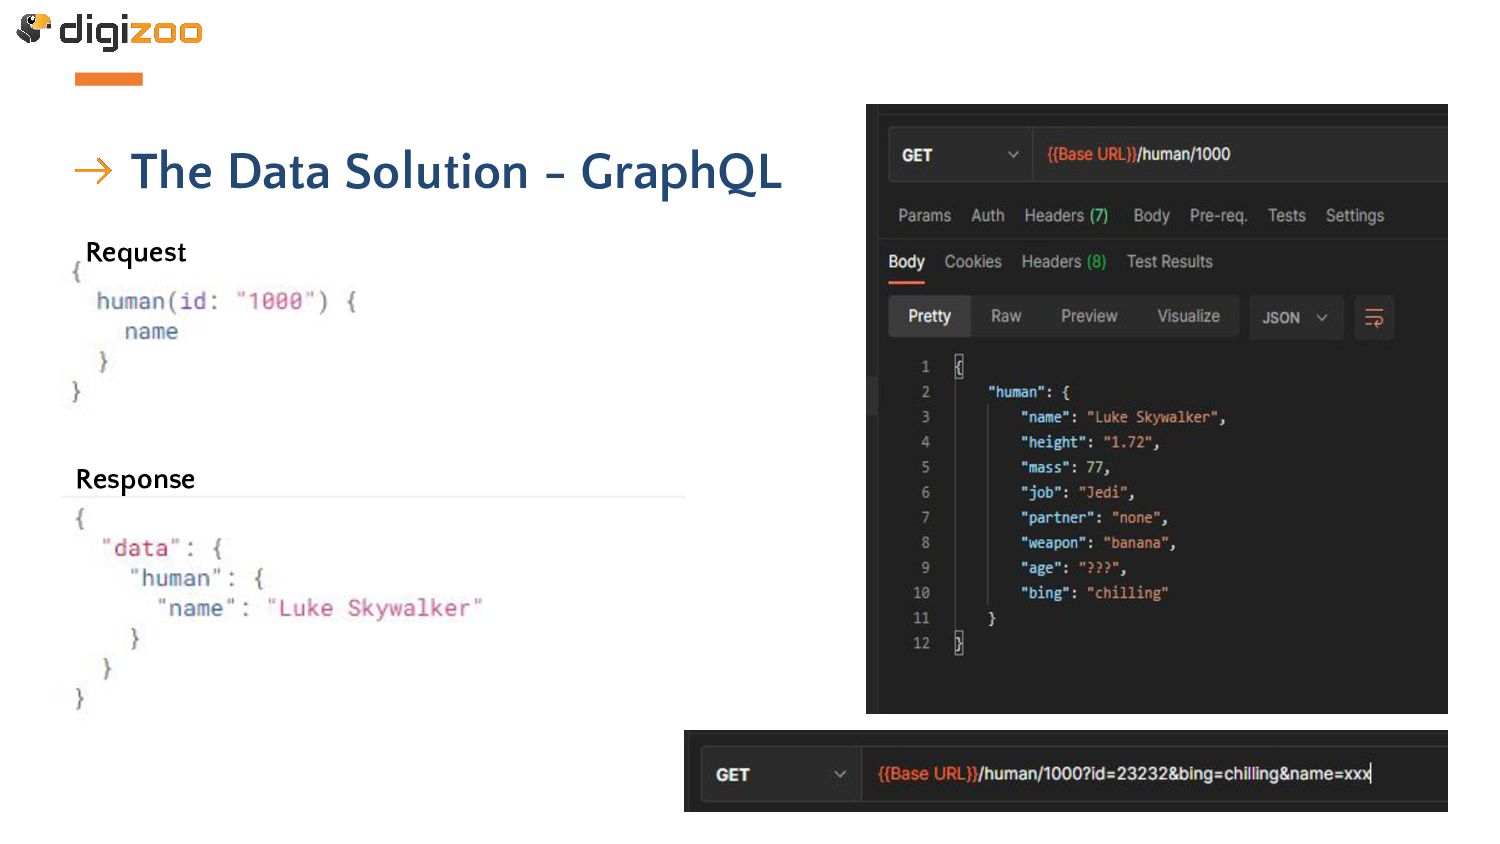The image size is (1500, 844).
Task: Switch to request Headers (7) tab
Action: [x=1066, y=216]
